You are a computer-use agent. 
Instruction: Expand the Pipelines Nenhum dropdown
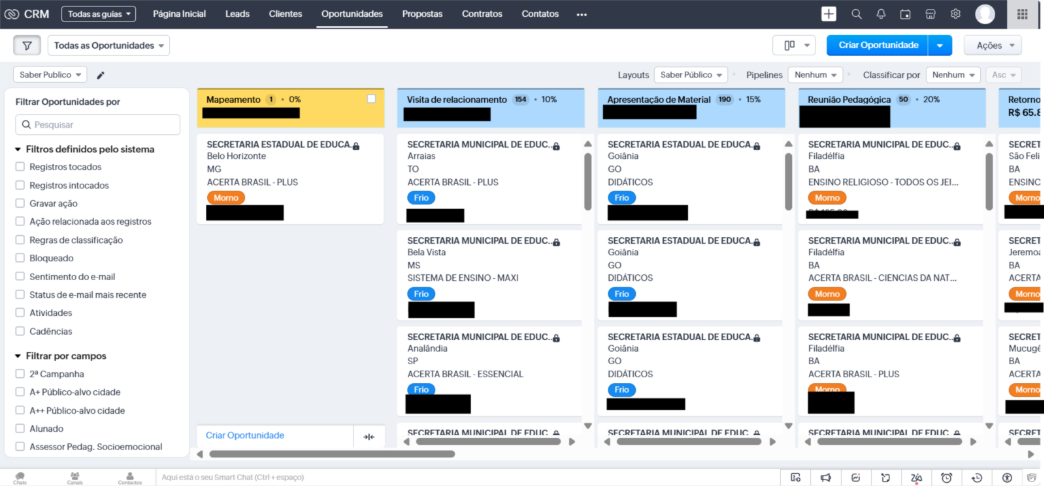(816, 75)
